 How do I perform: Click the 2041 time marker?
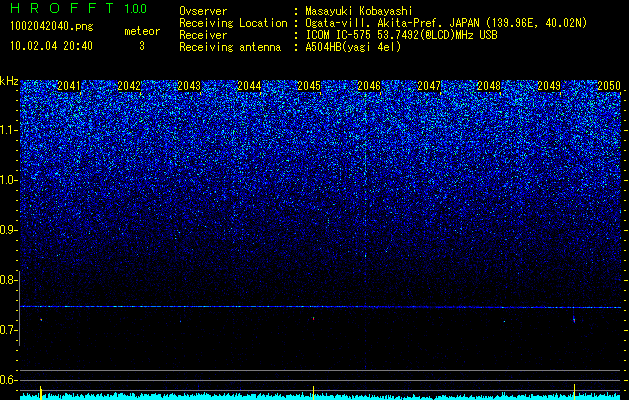click(x=69, y=86)
